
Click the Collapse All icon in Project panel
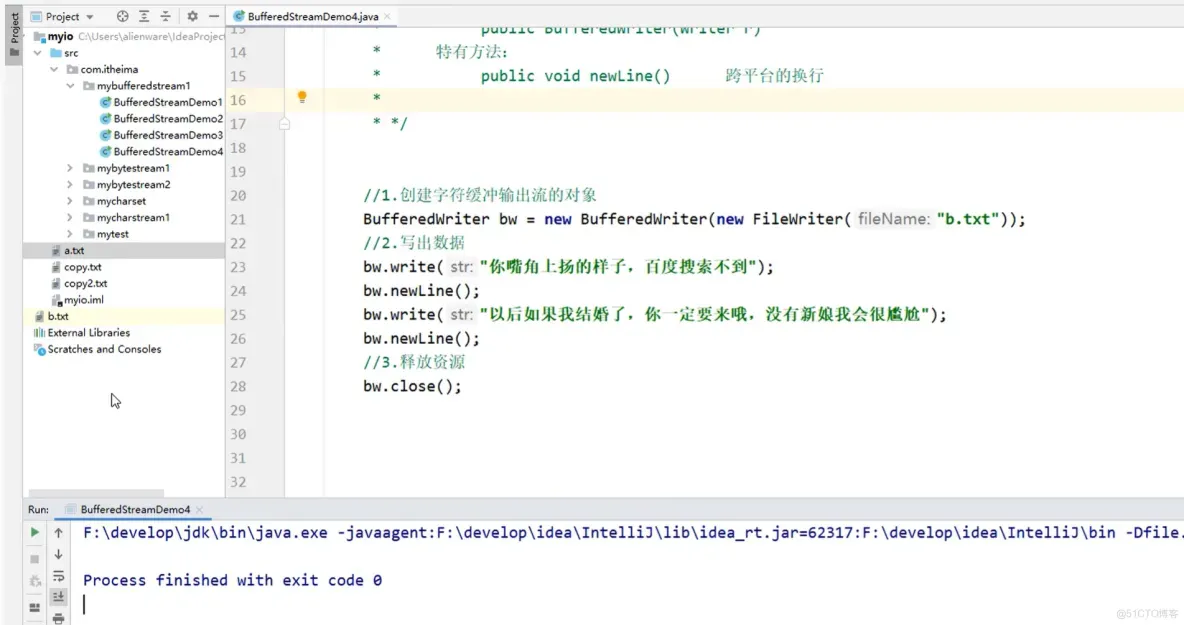click(x=165, y=16)
